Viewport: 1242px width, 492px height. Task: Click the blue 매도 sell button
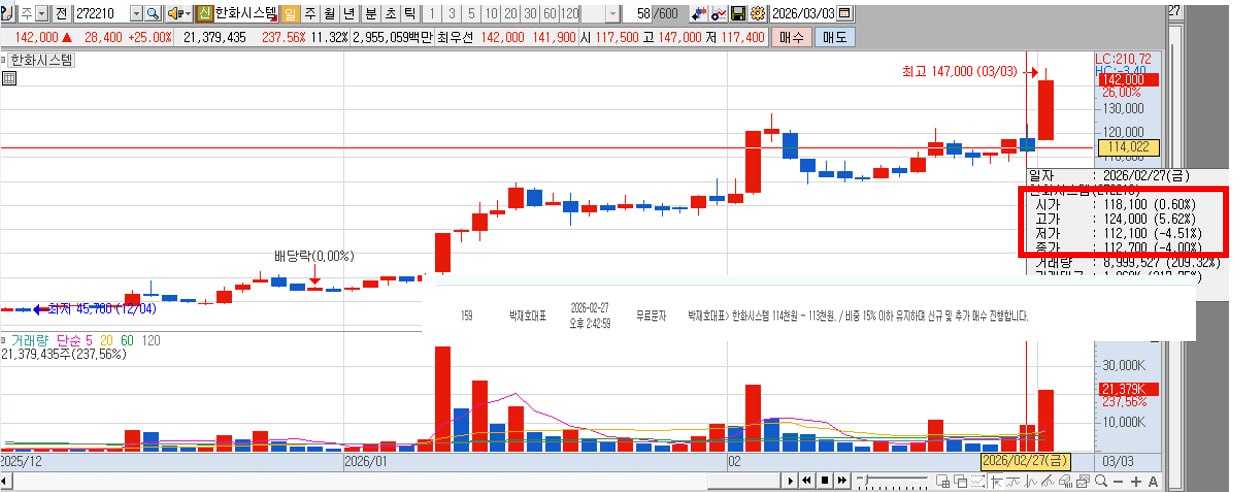pyautogui.click(x=833, y=37)
